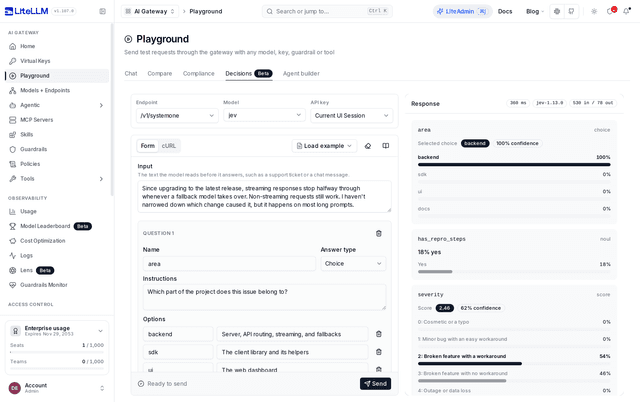Click the LiteLLM logo
Image resolution: width=640 pixels, height=402 pixels.
point(27,11)
